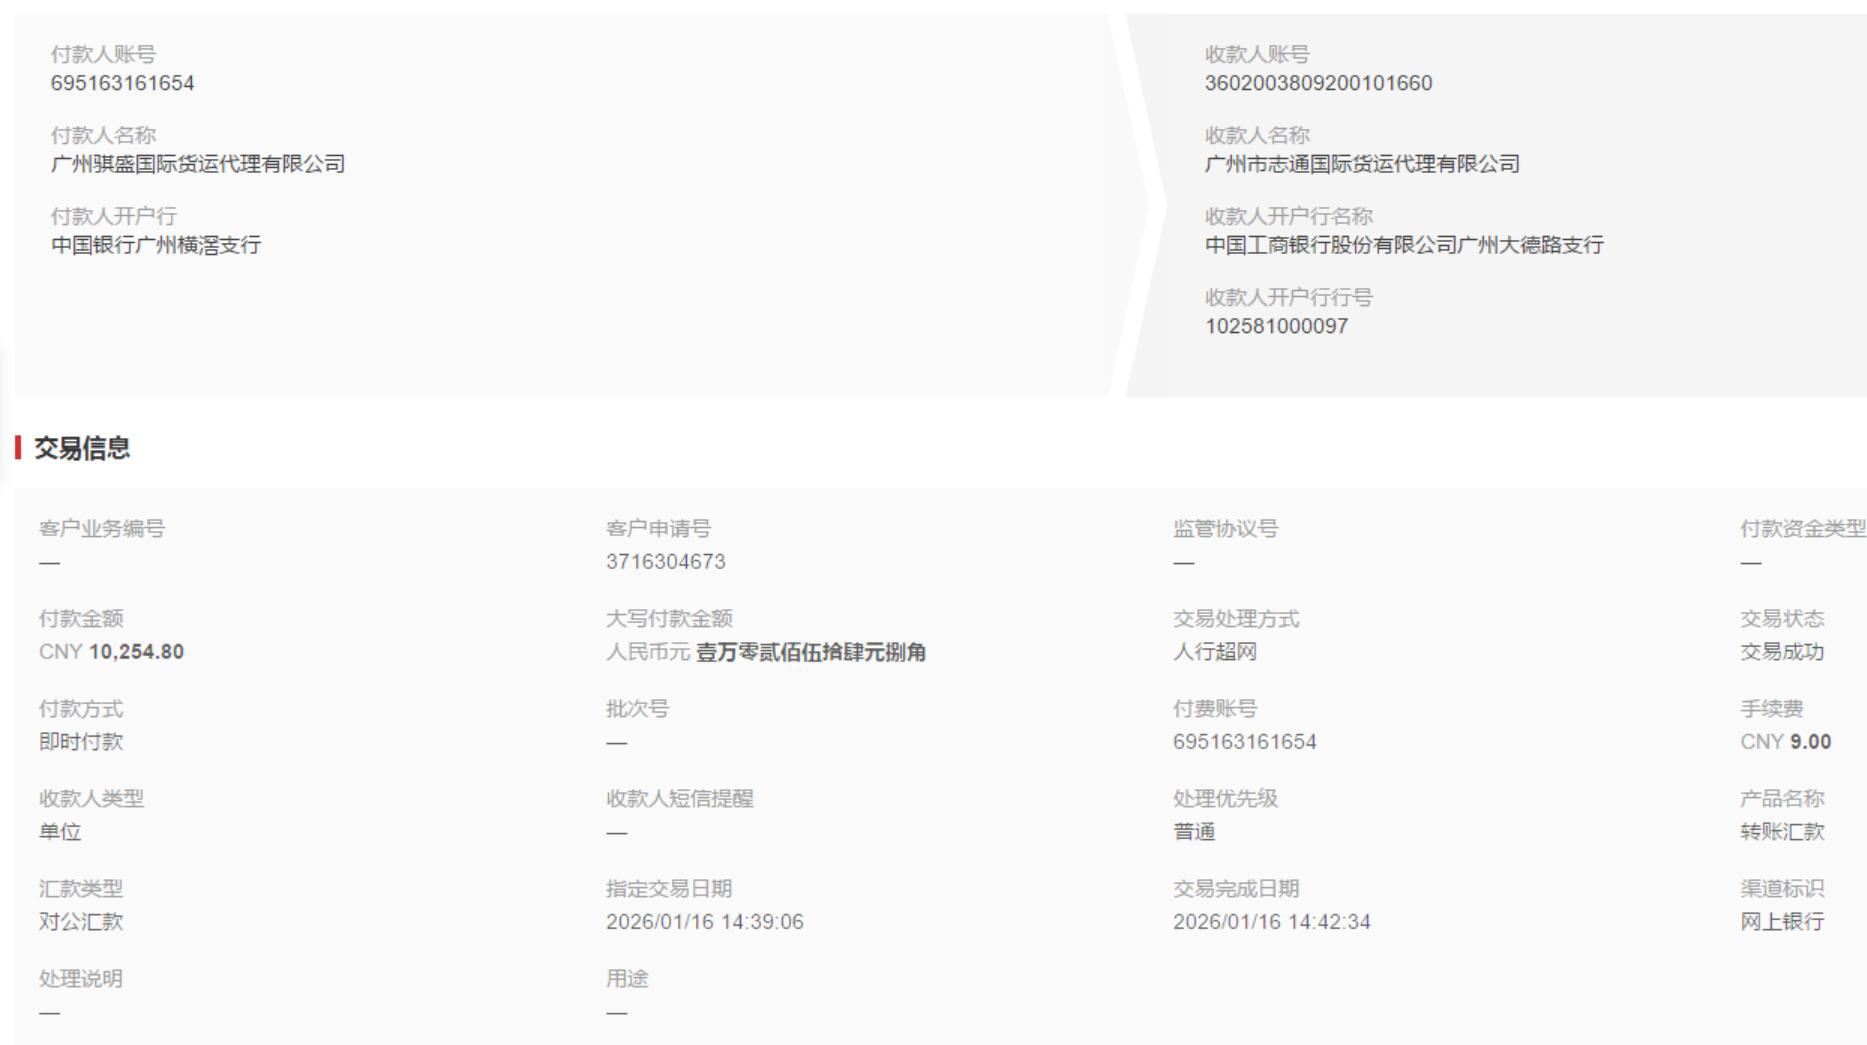Click customer application number 3716304673
Viewport: 1867px width, 1045px height.
(665, 562)
